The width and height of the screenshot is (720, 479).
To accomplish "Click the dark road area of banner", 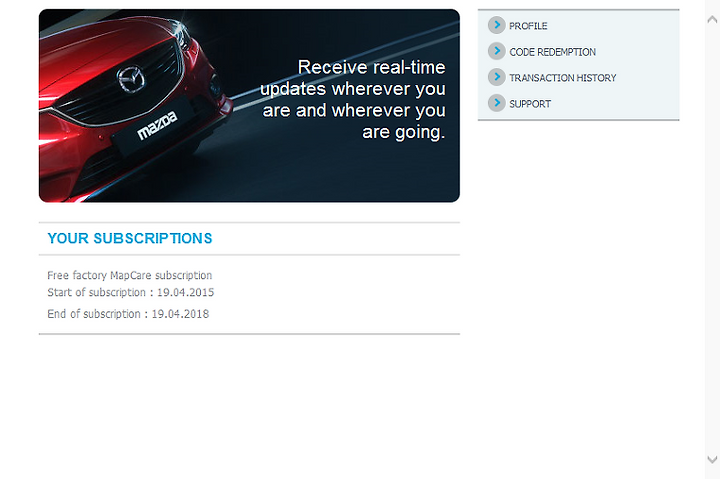I will (321, 175).
